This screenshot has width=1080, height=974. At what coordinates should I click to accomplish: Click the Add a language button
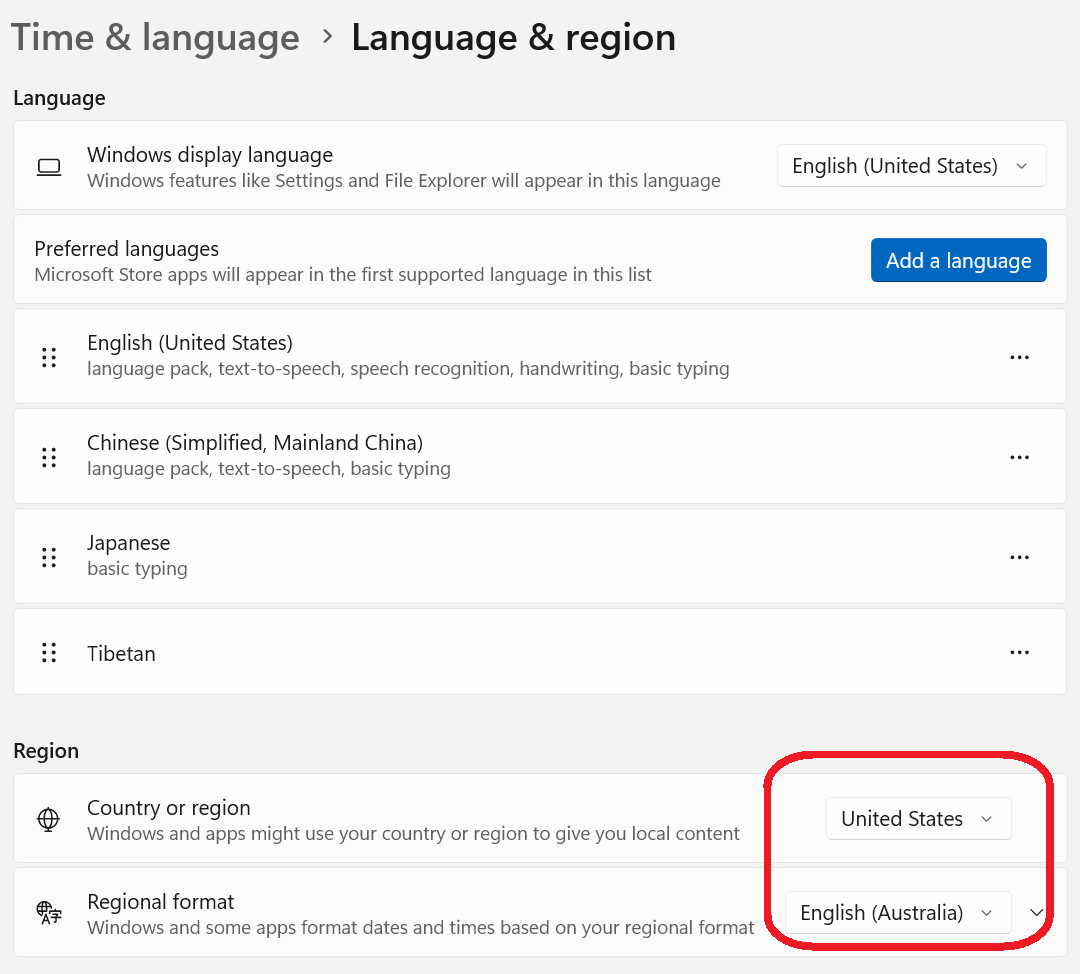tap(958, 260)
